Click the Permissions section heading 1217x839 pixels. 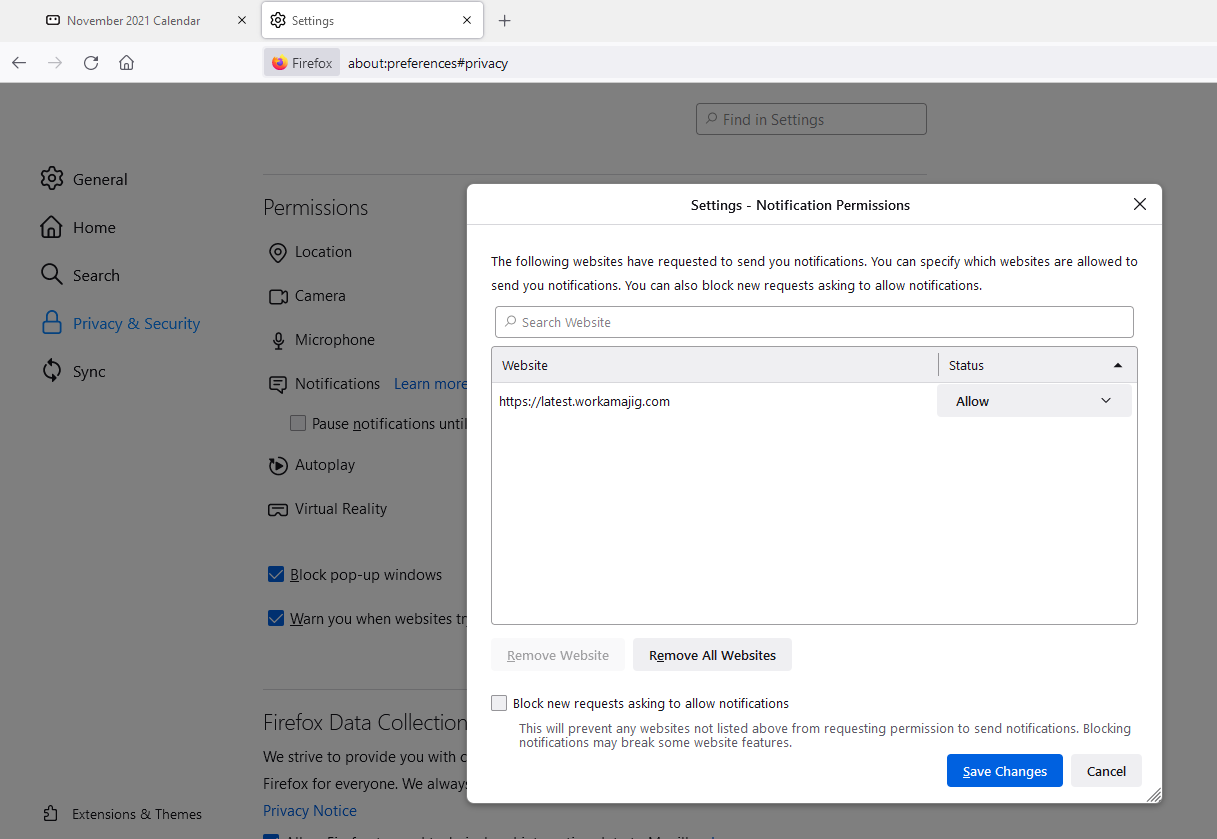click(x=316, y=207)
